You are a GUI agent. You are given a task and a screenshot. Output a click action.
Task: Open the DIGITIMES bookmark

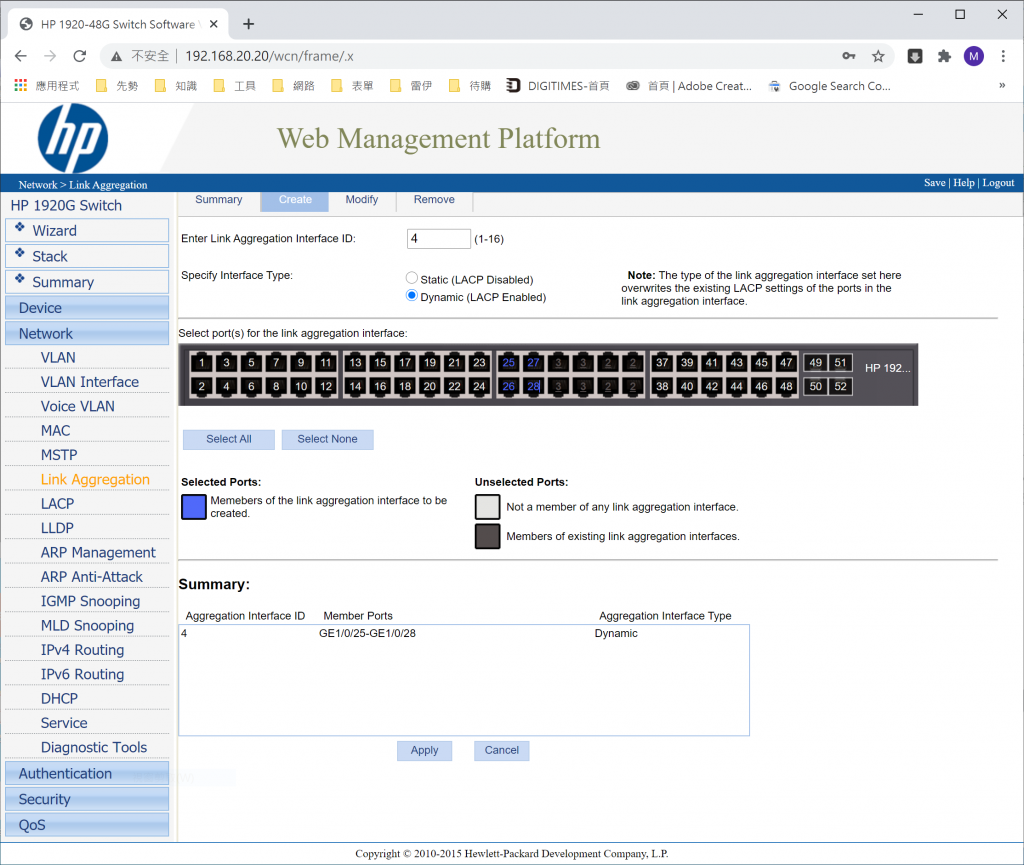(x=558, y=86)
